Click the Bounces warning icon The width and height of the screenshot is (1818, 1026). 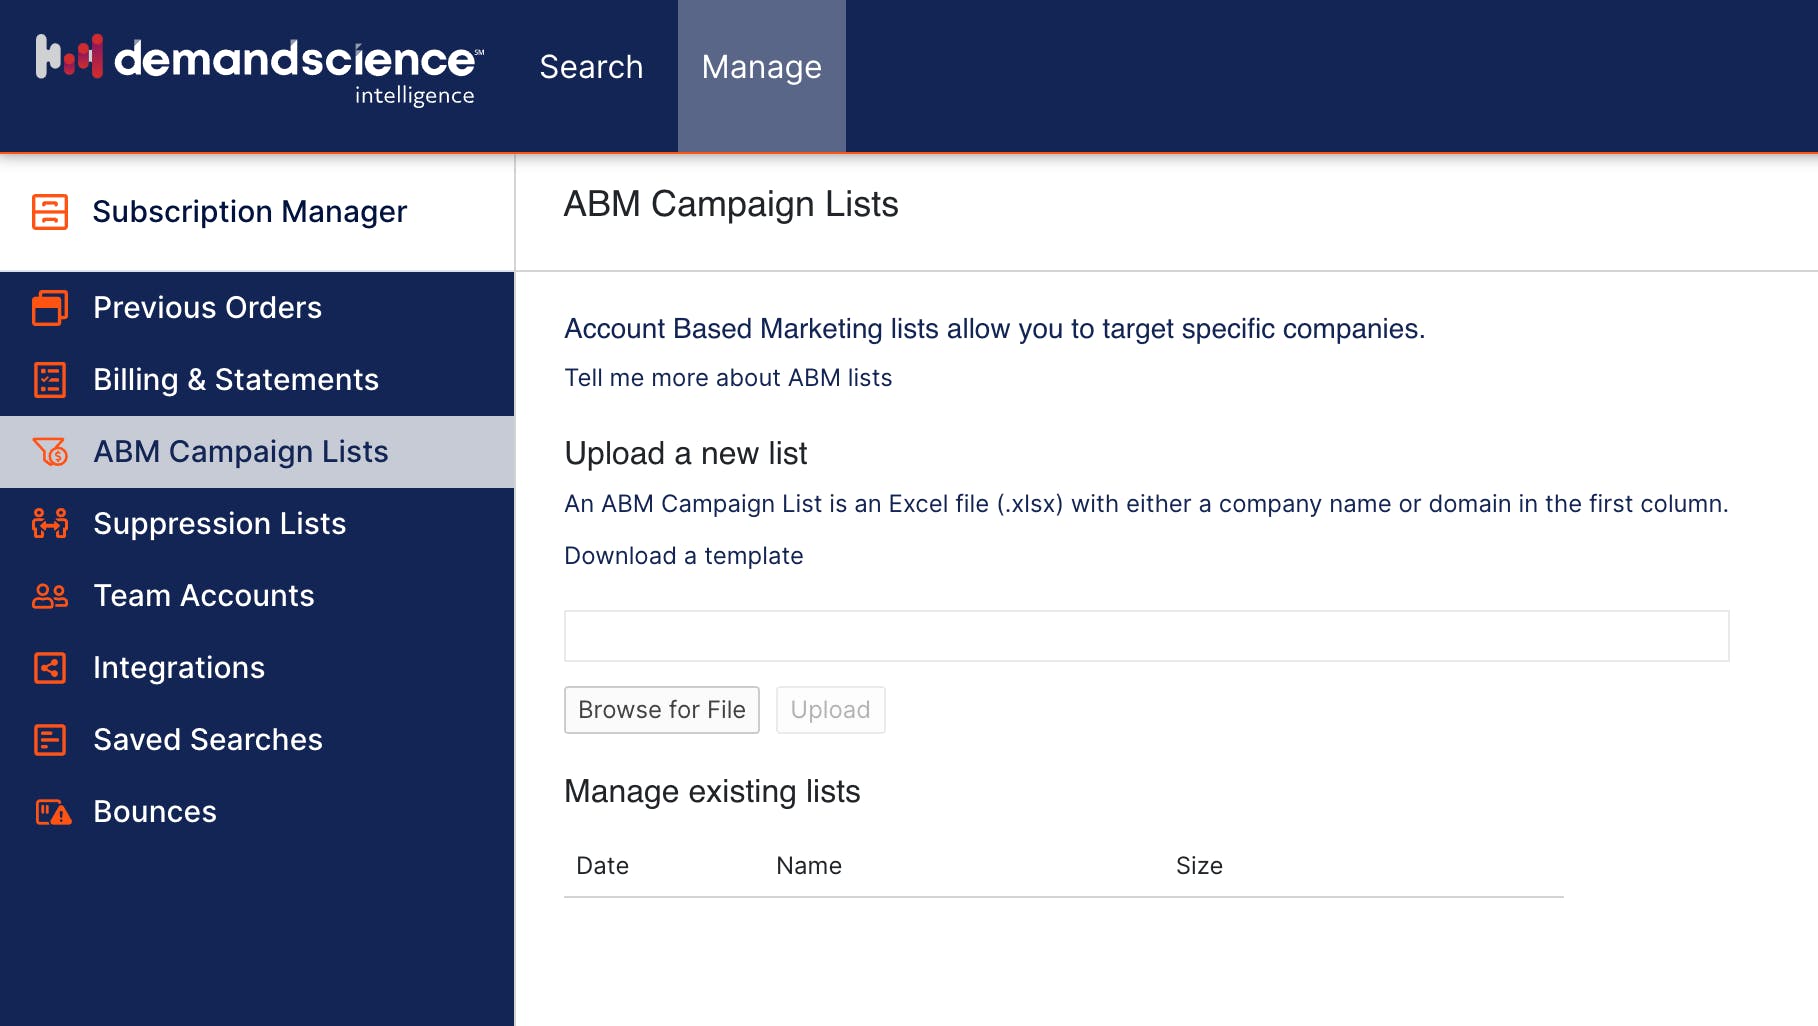click(x=53, y=812)
